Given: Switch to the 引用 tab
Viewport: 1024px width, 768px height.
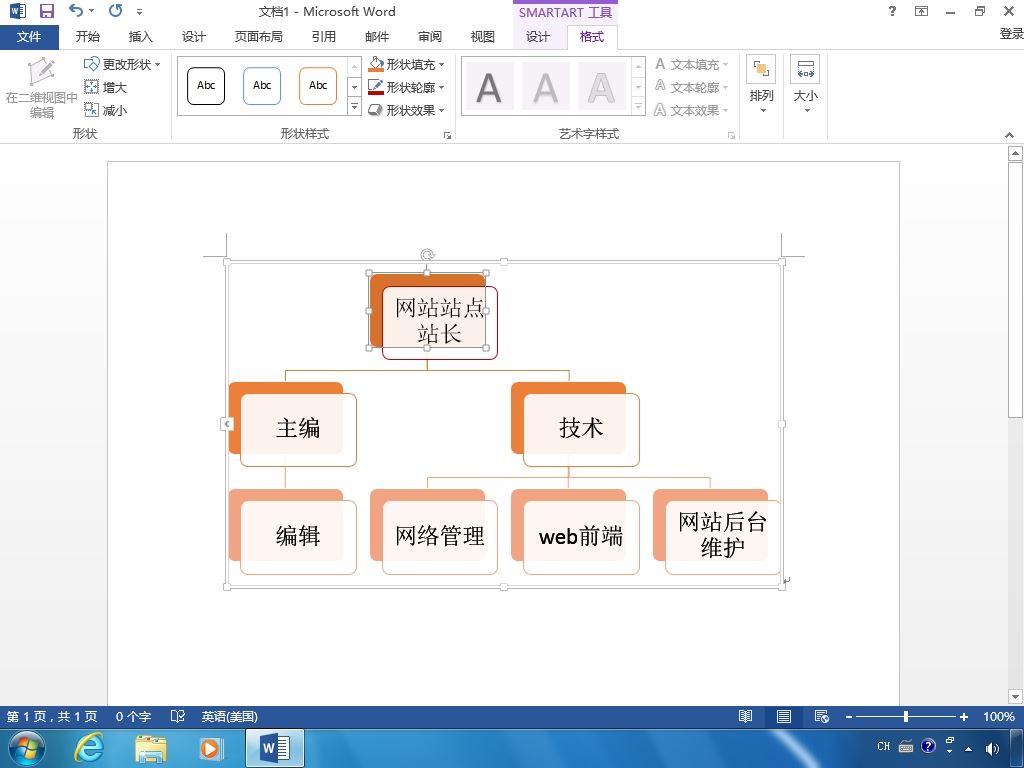Looking at the screenshot, I should [323, 37].
